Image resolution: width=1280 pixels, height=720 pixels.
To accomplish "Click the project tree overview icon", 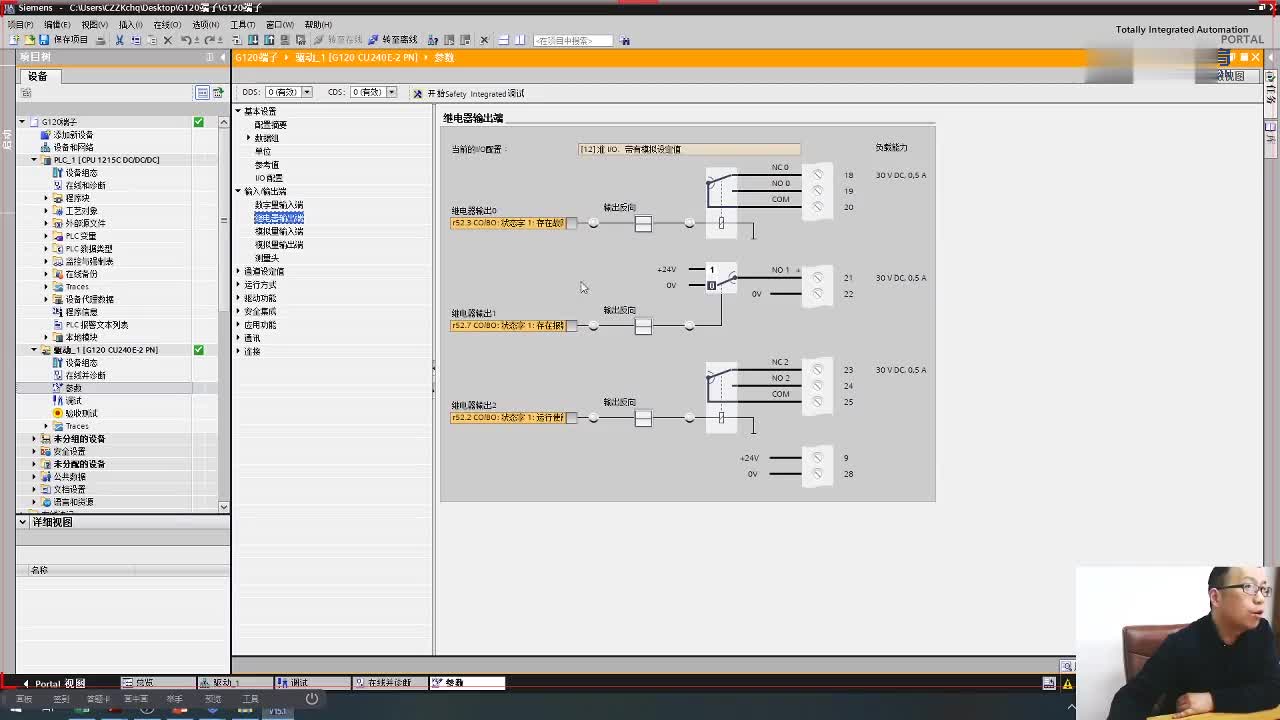I will [x=217, y=92].
